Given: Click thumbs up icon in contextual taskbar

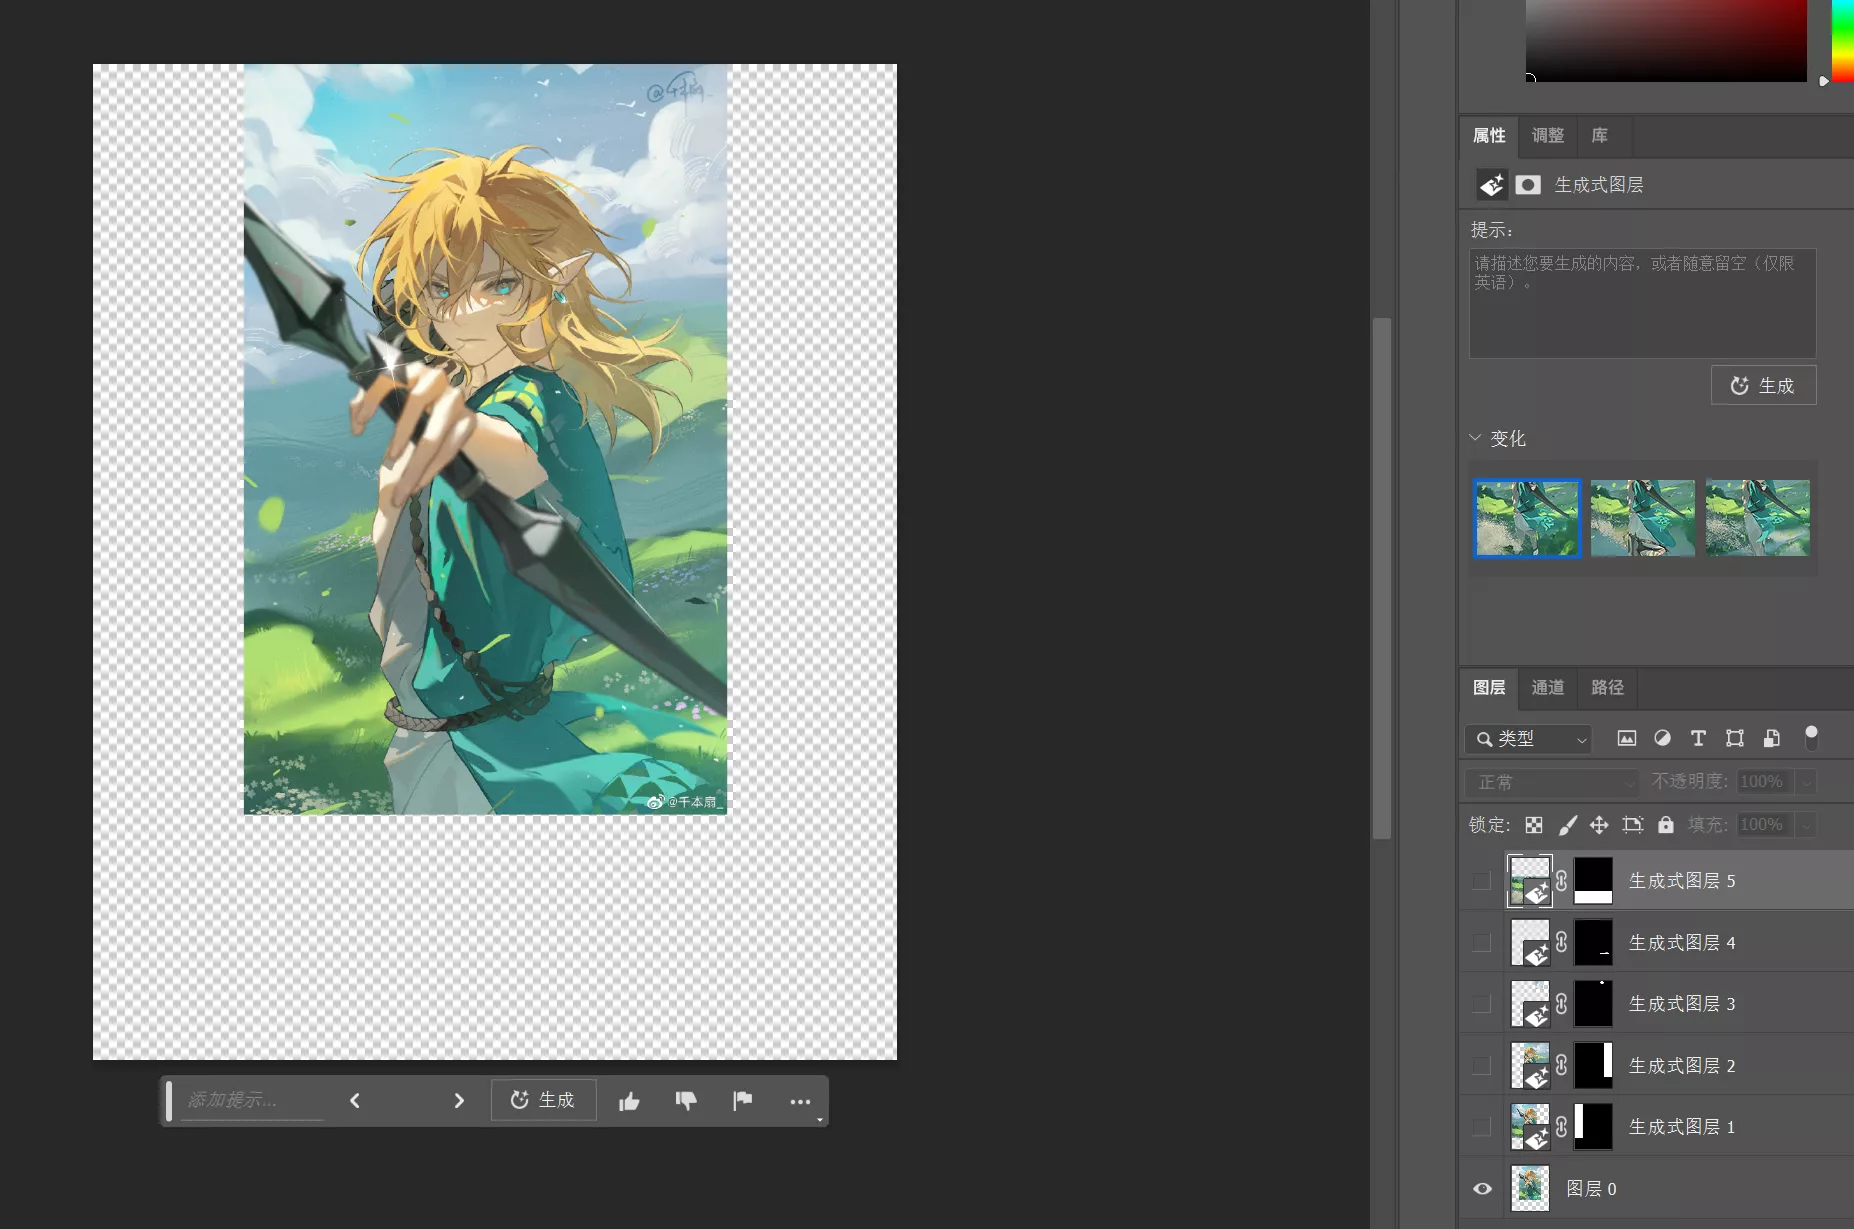Looking at the screenshot, I should (629, 1101).
